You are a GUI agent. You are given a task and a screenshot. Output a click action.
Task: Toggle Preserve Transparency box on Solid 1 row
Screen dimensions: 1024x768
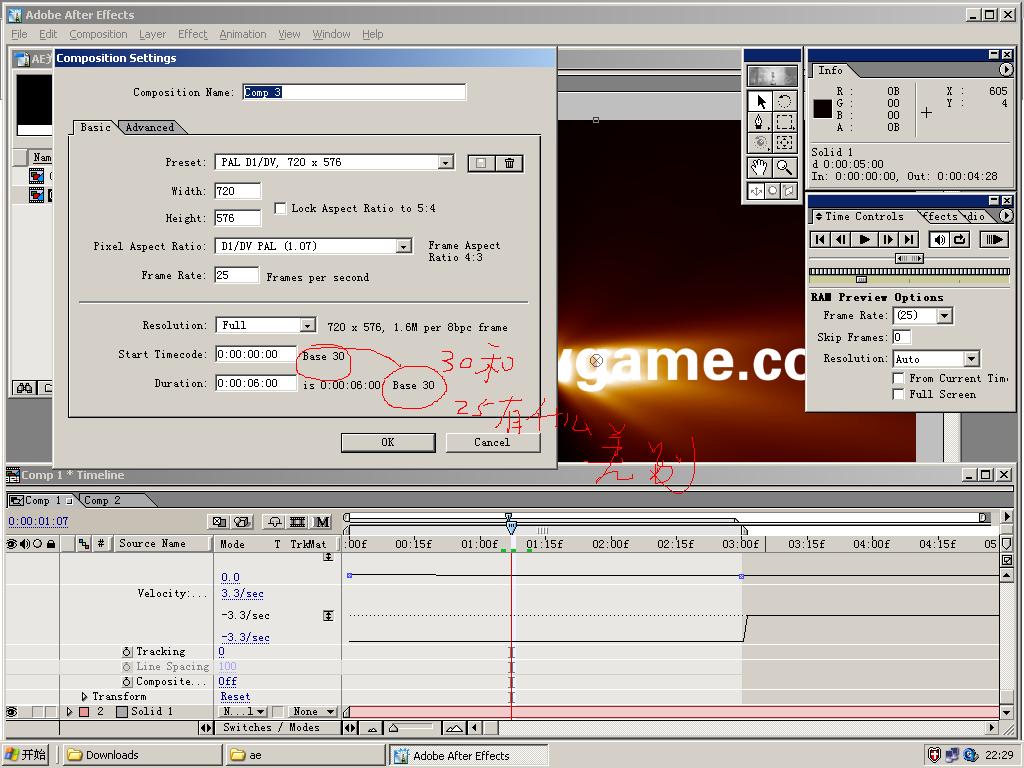[x=278, y=712]
